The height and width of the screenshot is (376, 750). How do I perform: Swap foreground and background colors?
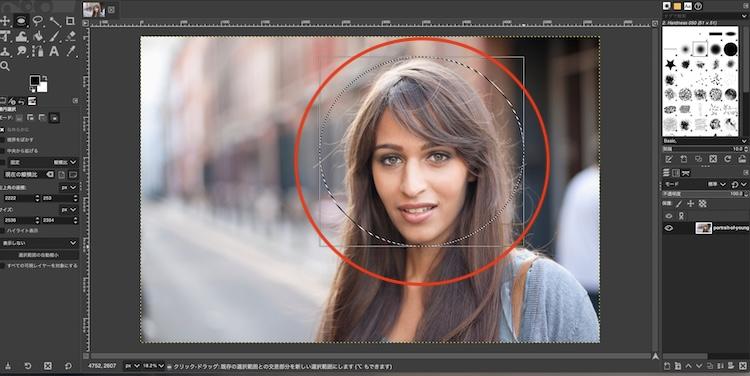pyautogui.click(x=44, y=78)
